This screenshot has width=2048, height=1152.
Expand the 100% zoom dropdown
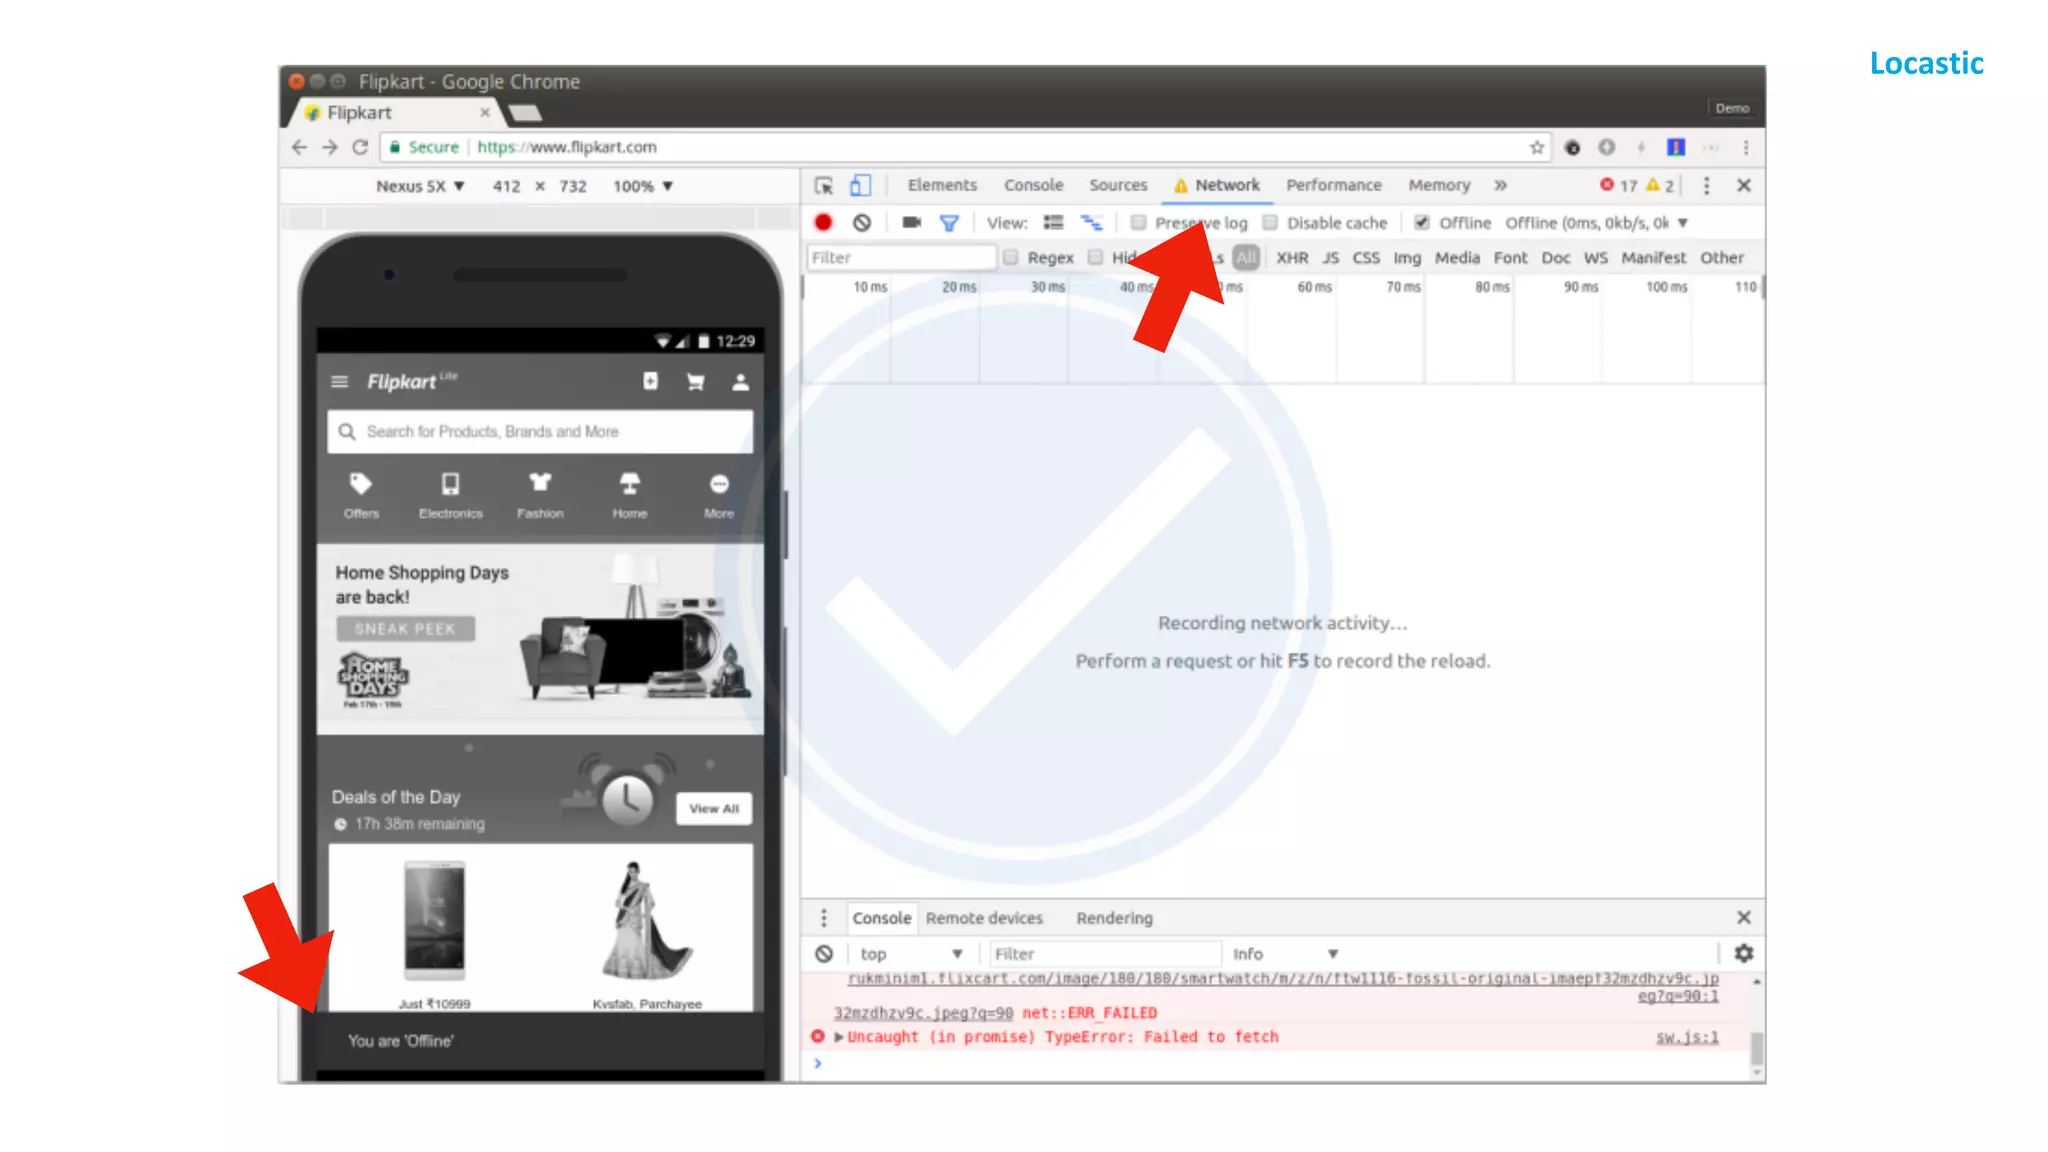[x=643, y=186]
